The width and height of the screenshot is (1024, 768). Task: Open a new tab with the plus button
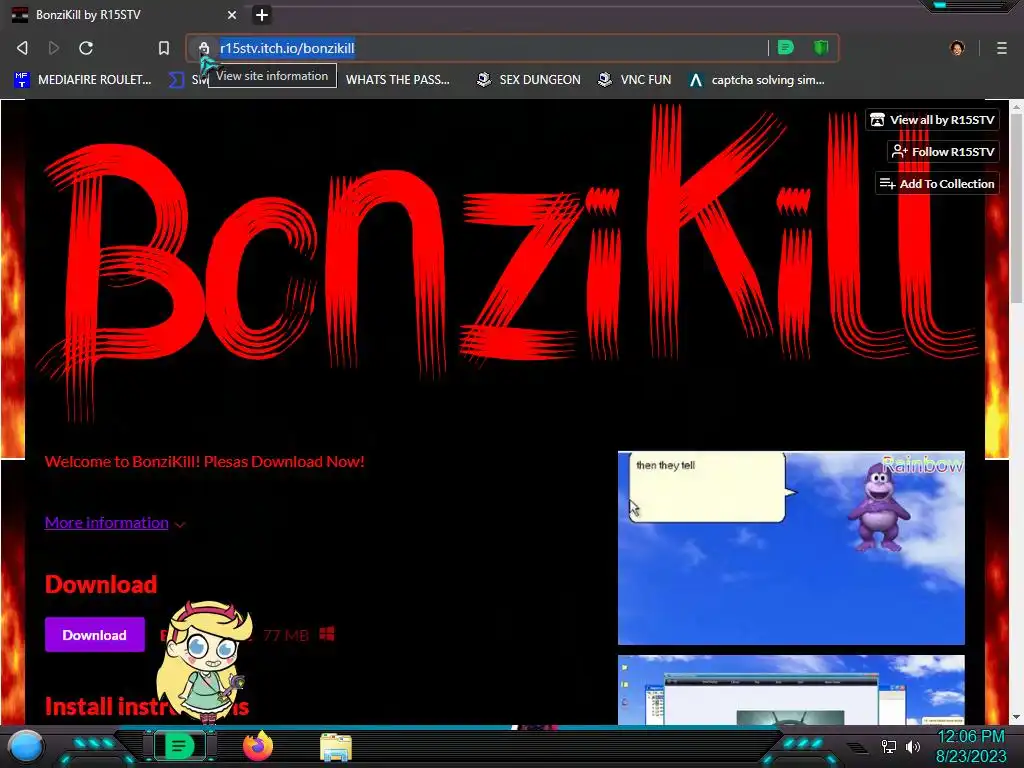[262, 14]
